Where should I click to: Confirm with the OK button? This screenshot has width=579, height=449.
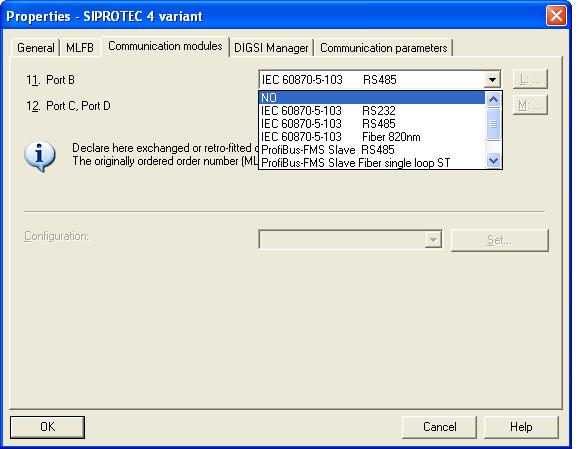(48, 427)
